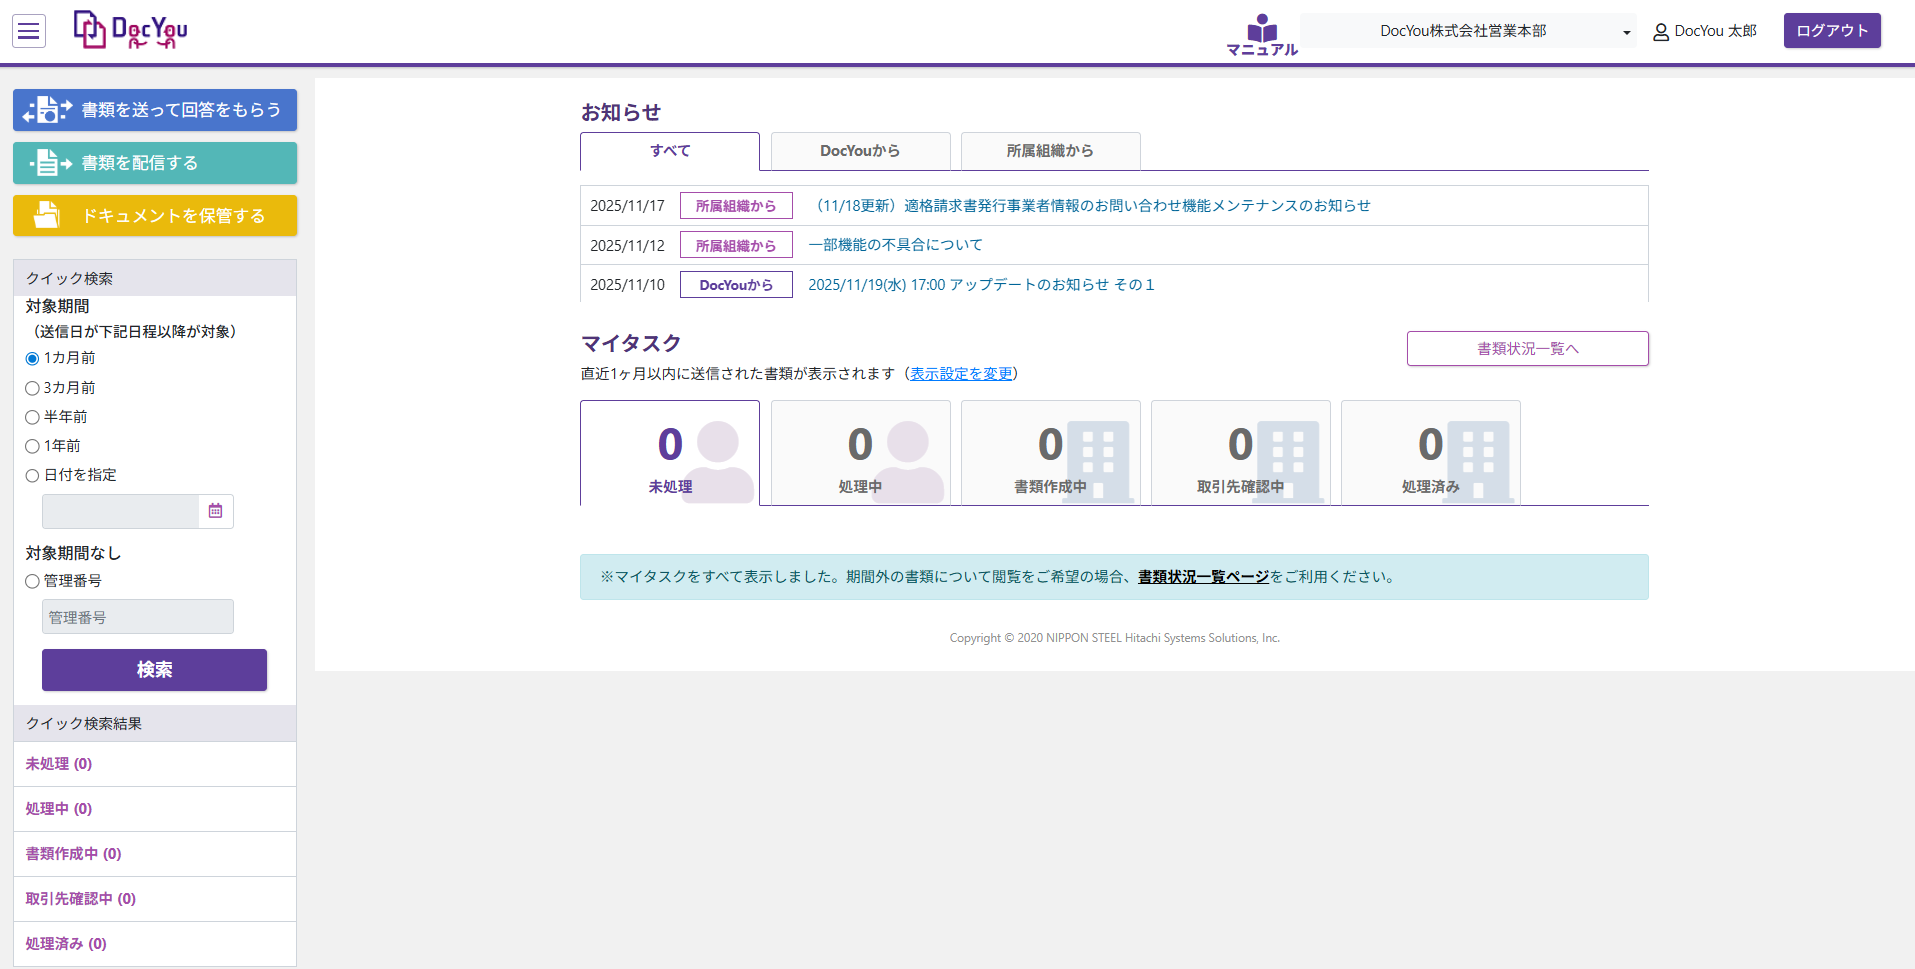The image size is (1915, 969).
Task: Open the 書類状況一覧へ button
Action: coord(1527,349)
